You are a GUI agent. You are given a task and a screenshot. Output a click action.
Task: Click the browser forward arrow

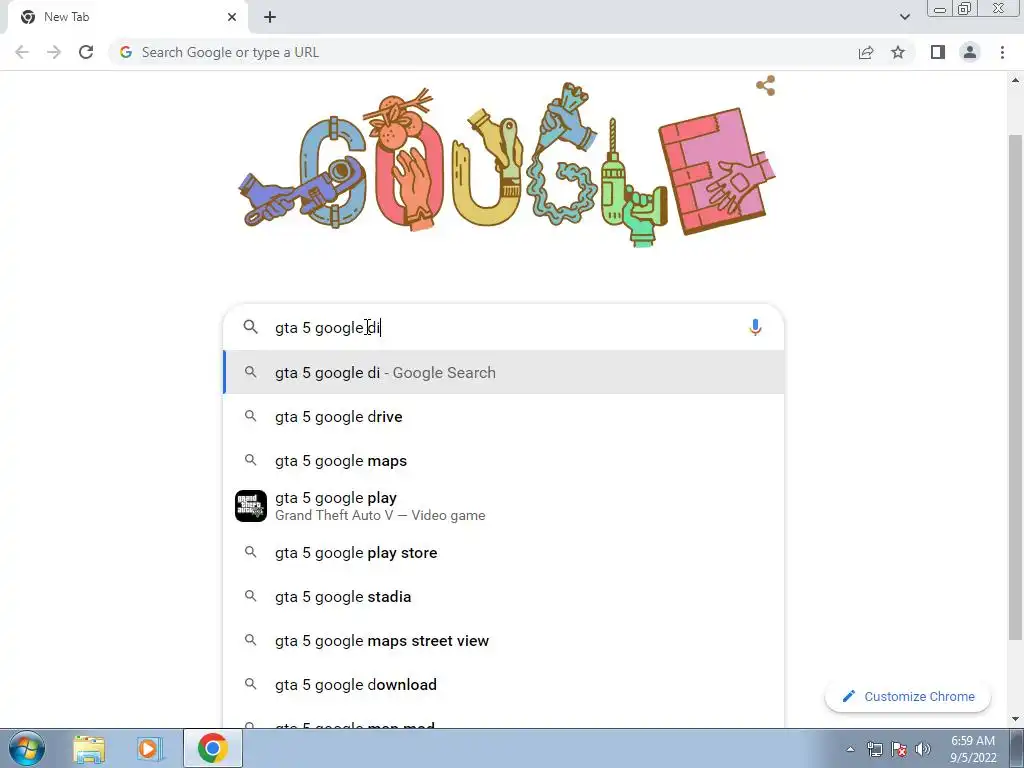coord(54,52)
